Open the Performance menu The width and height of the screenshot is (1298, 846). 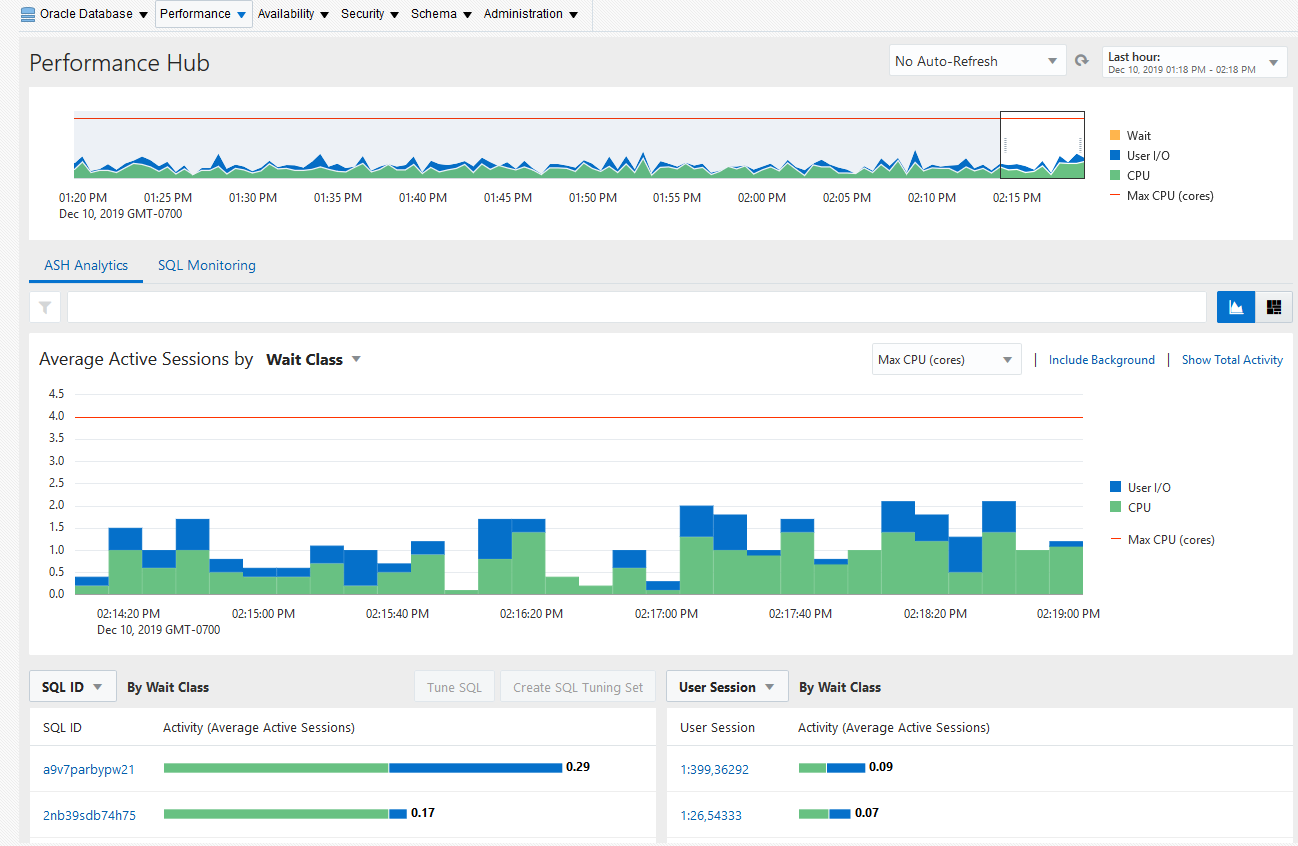[203, 14]
